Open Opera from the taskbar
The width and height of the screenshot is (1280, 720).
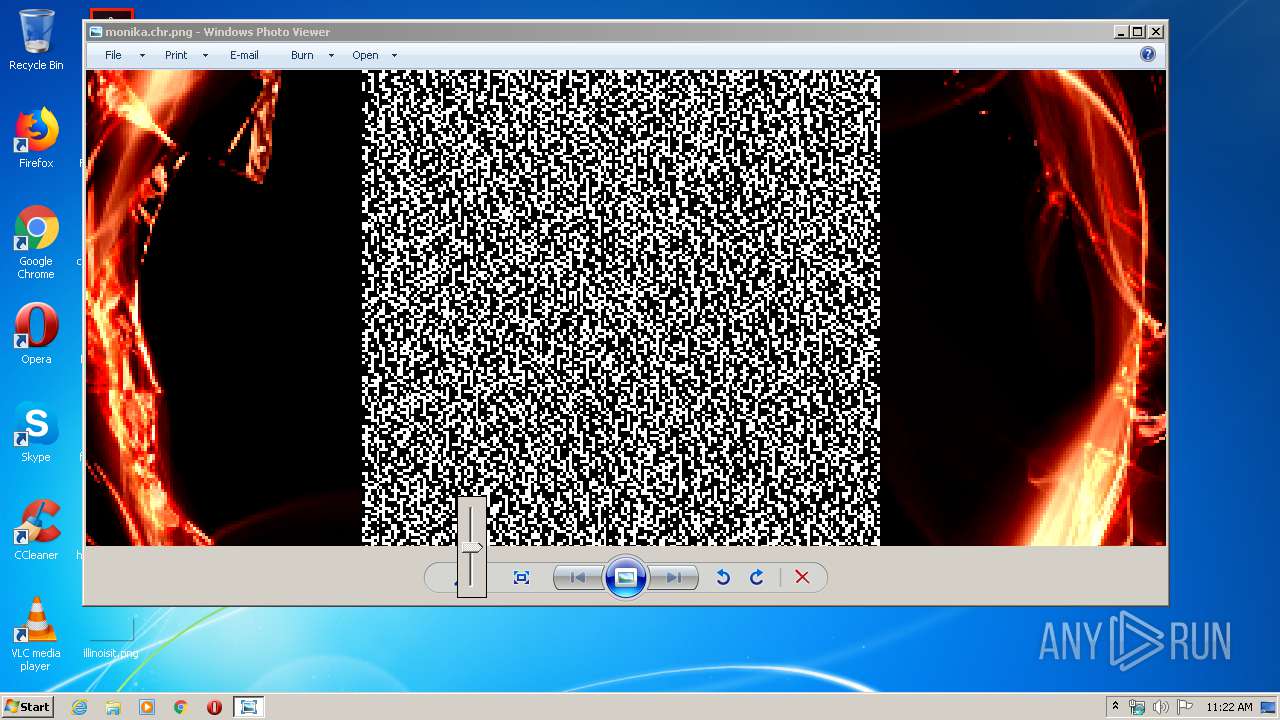coord(214,707)
